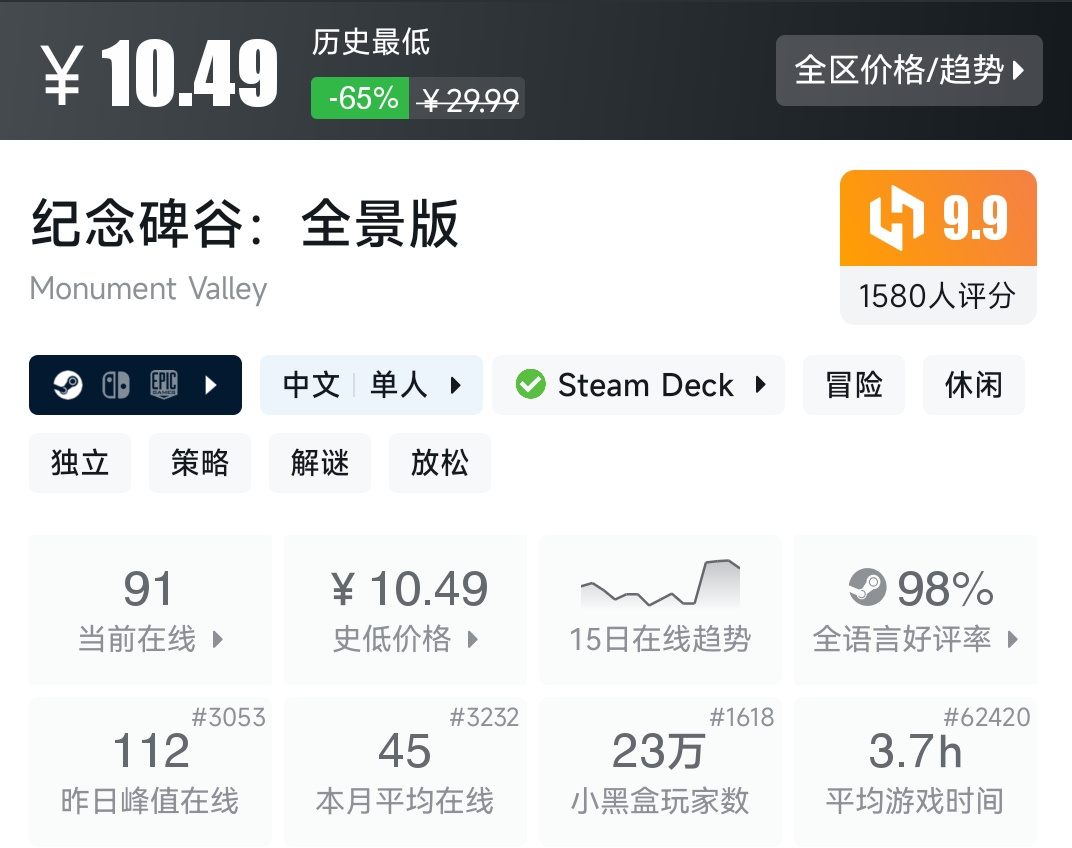Click the green Steam Deck verified checkmark
This screenshot has width=1072, height=848.
point(530,385)
